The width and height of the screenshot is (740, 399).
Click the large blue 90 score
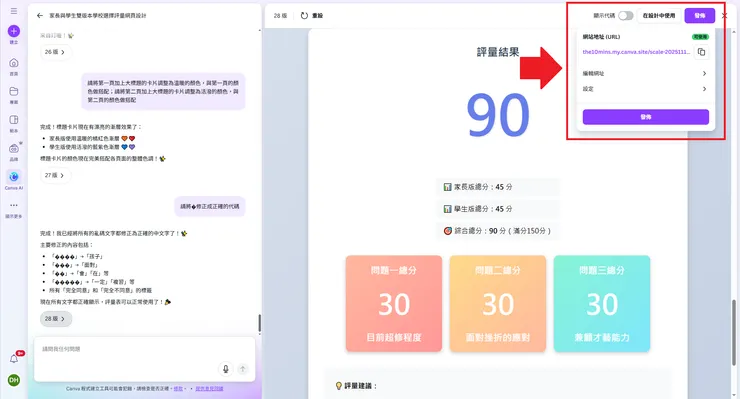(x=497, y=116)
